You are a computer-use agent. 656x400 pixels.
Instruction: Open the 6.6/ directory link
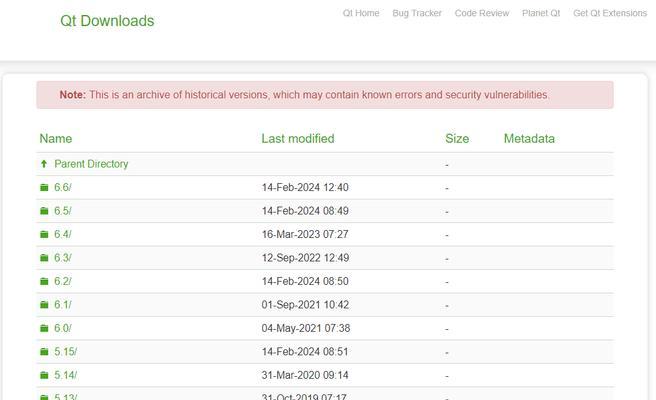pyautogui.click(x=63, y=187)
